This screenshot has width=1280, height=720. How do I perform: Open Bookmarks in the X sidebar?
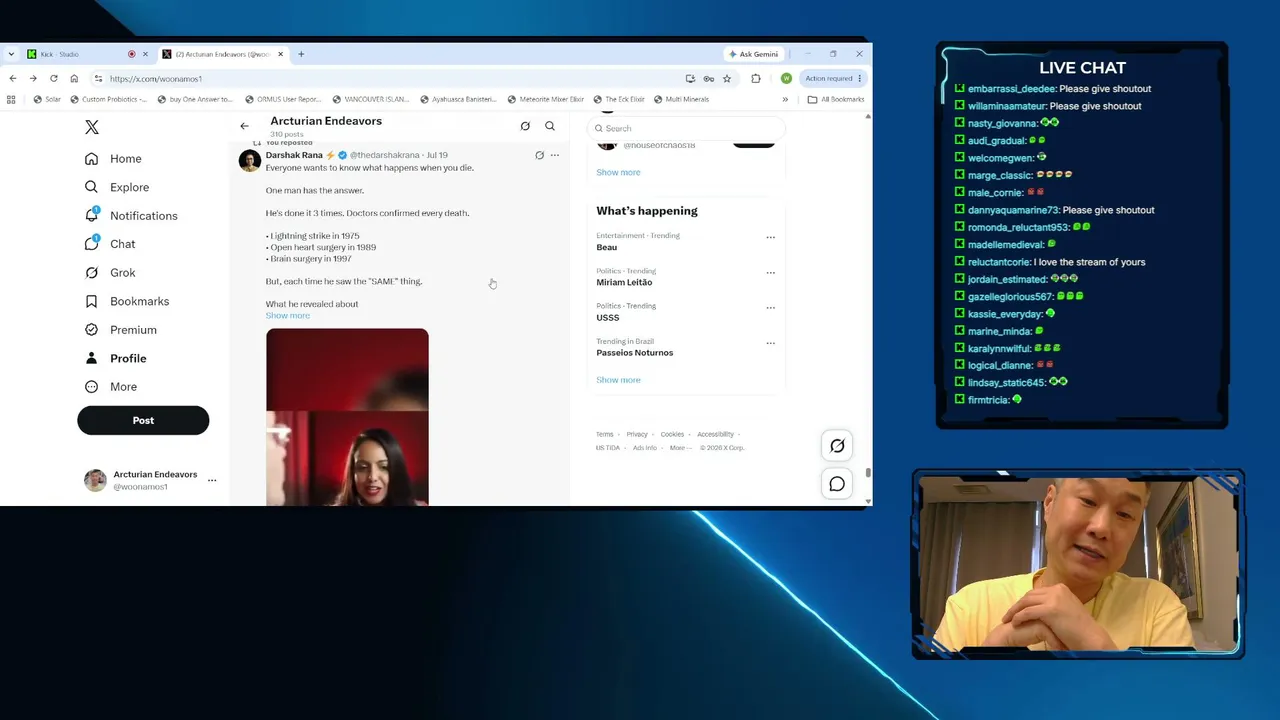(x=127, y=301)
